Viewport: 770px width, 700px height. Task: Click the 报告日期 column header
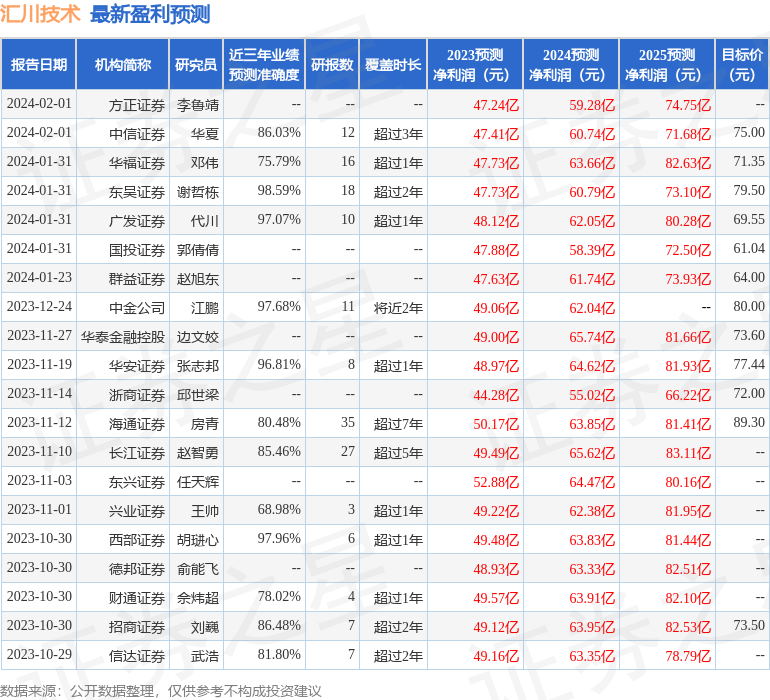pos(39,65)
